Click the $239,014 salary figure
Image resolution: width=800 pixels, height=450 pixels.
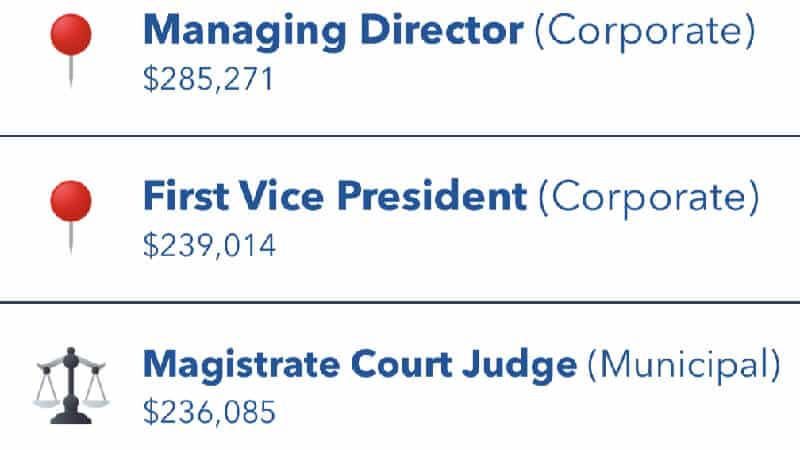(x=209, y=245)
